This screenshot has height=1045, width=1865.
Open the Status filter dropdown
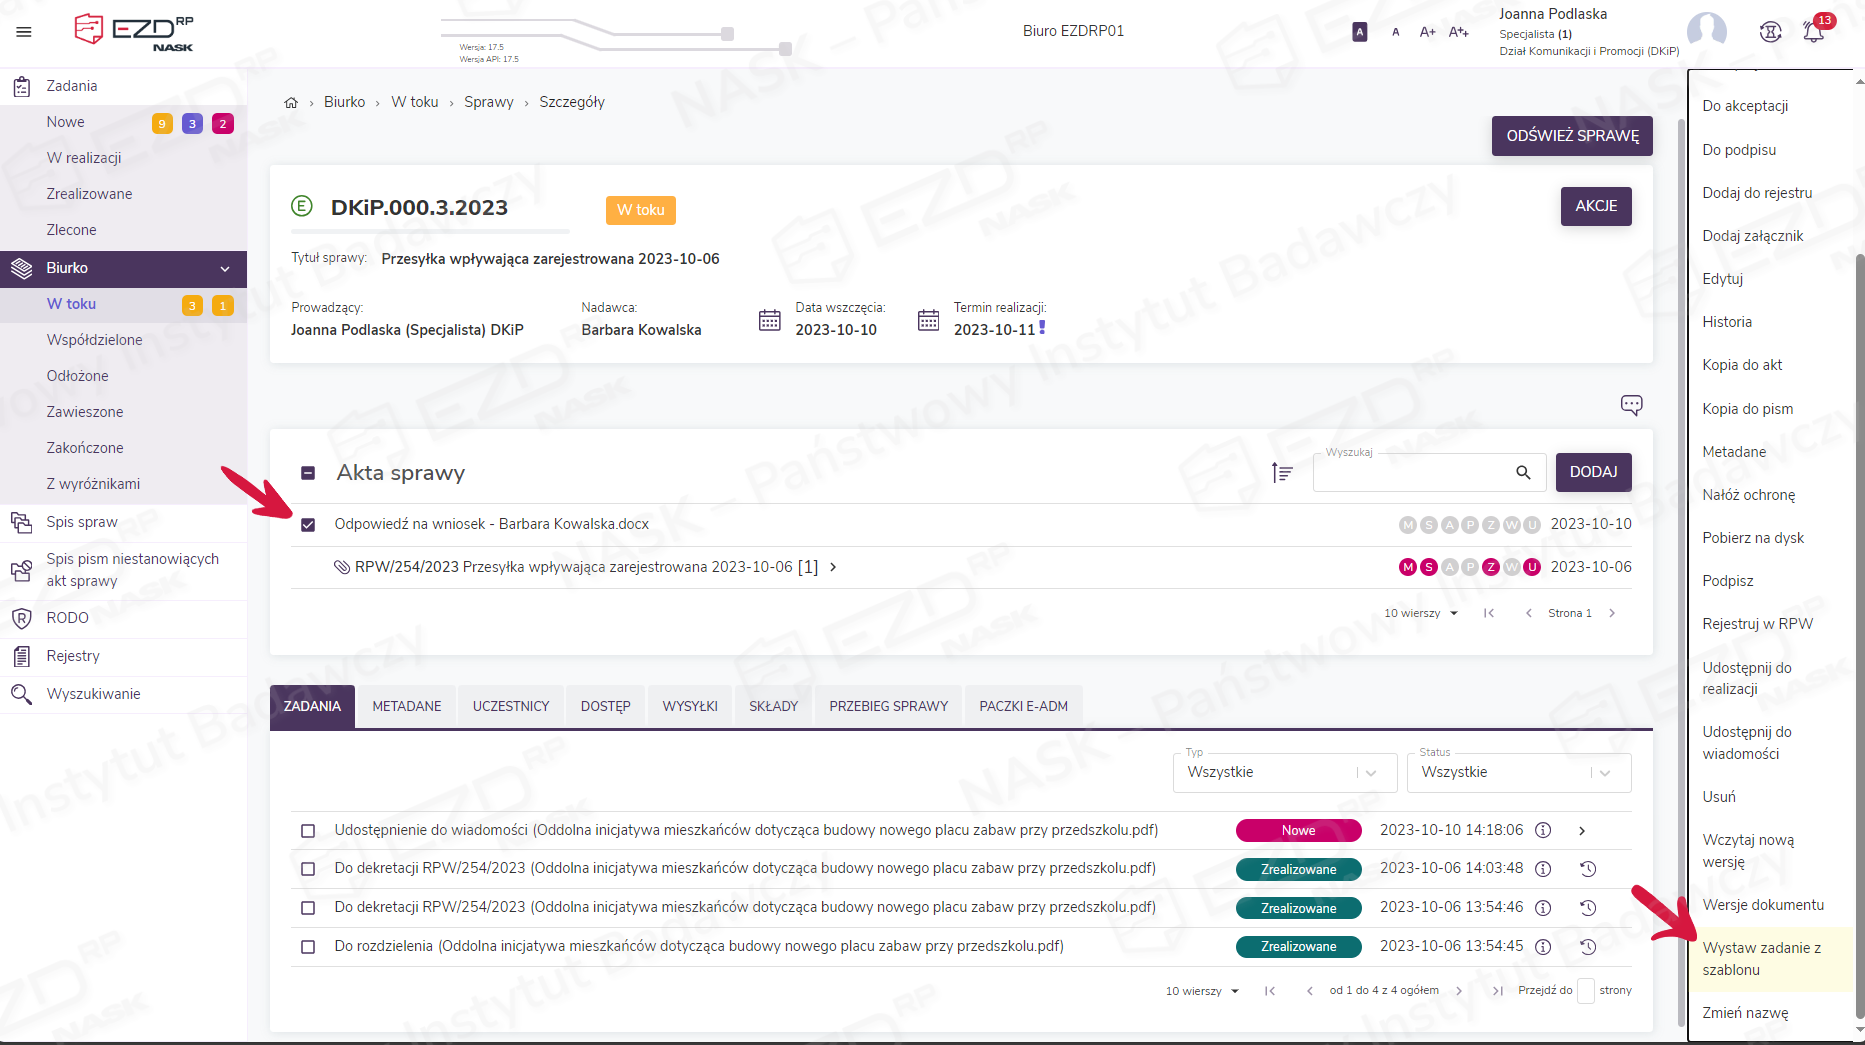[1518, 773]
